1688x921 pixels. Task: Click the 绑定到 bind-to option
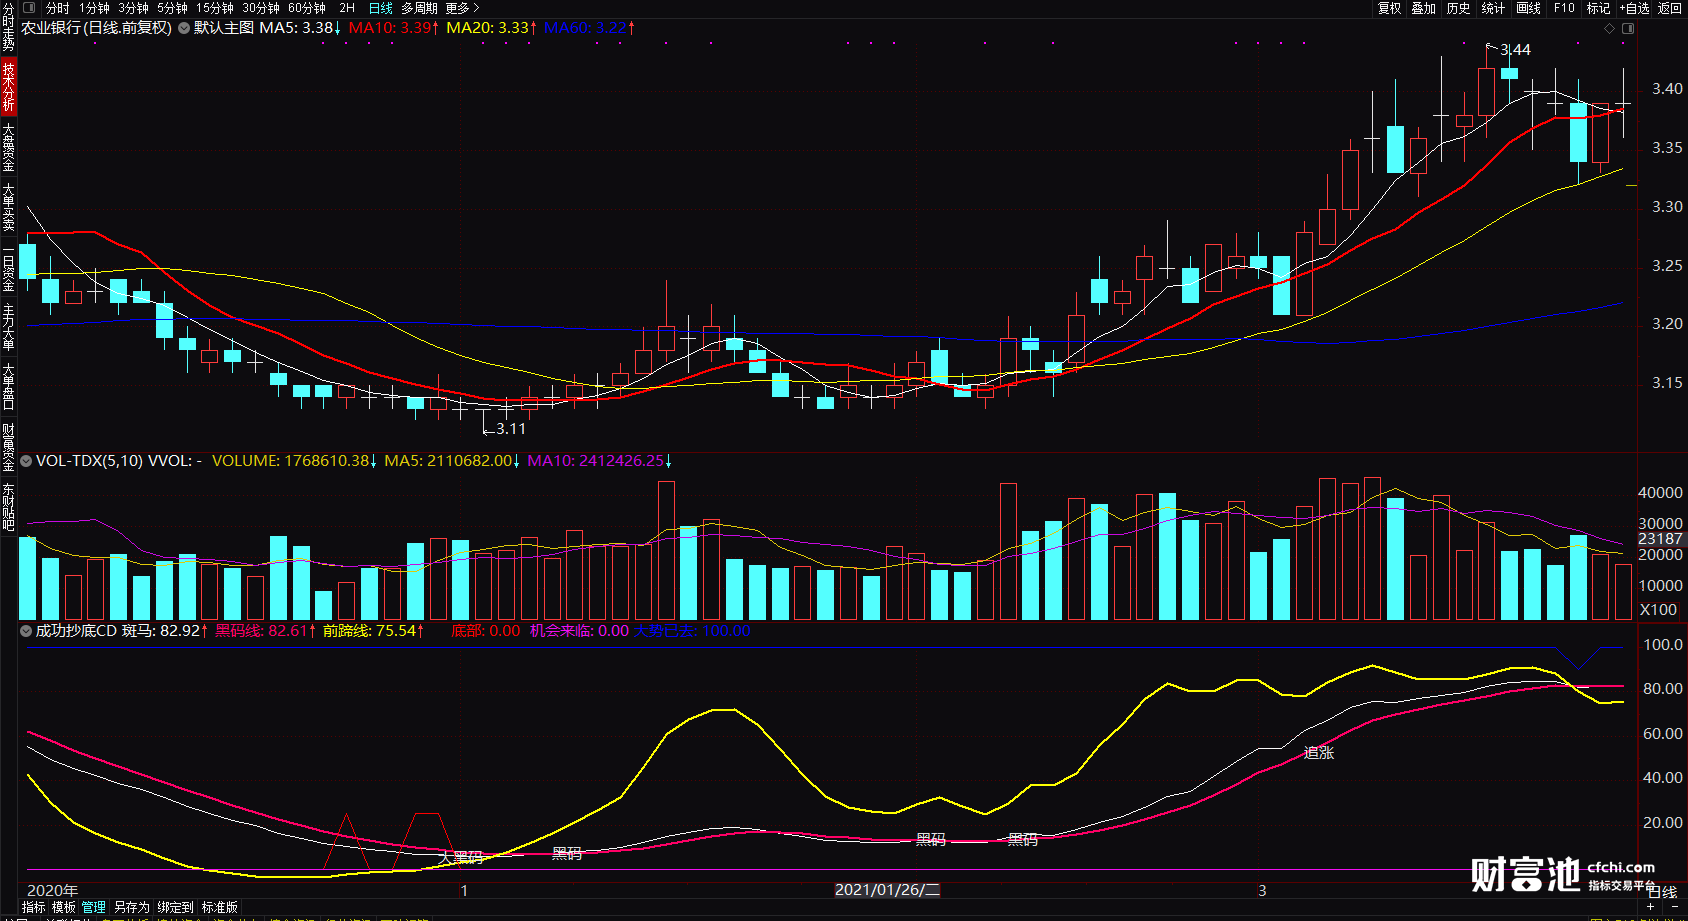point(175,908)
